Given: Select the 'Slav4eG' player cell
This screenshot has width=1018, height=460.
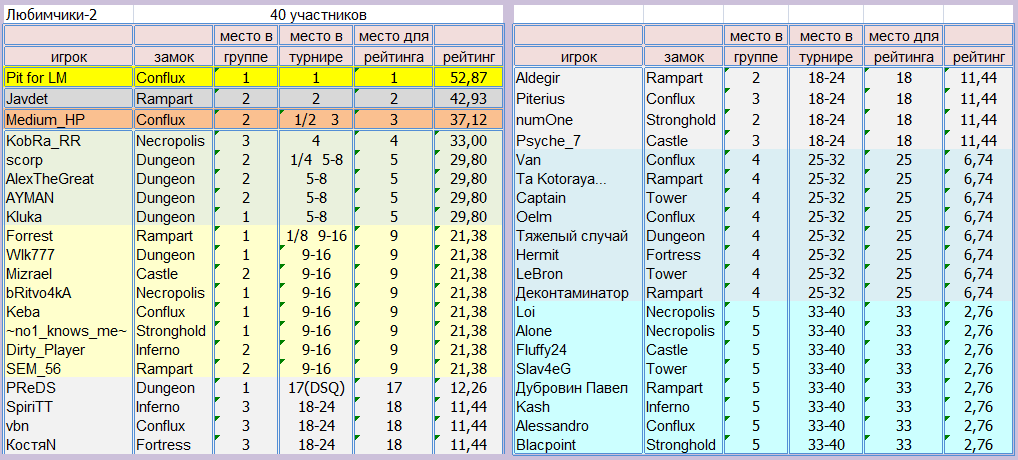Looking at the screenshot, I should [578, 369].
